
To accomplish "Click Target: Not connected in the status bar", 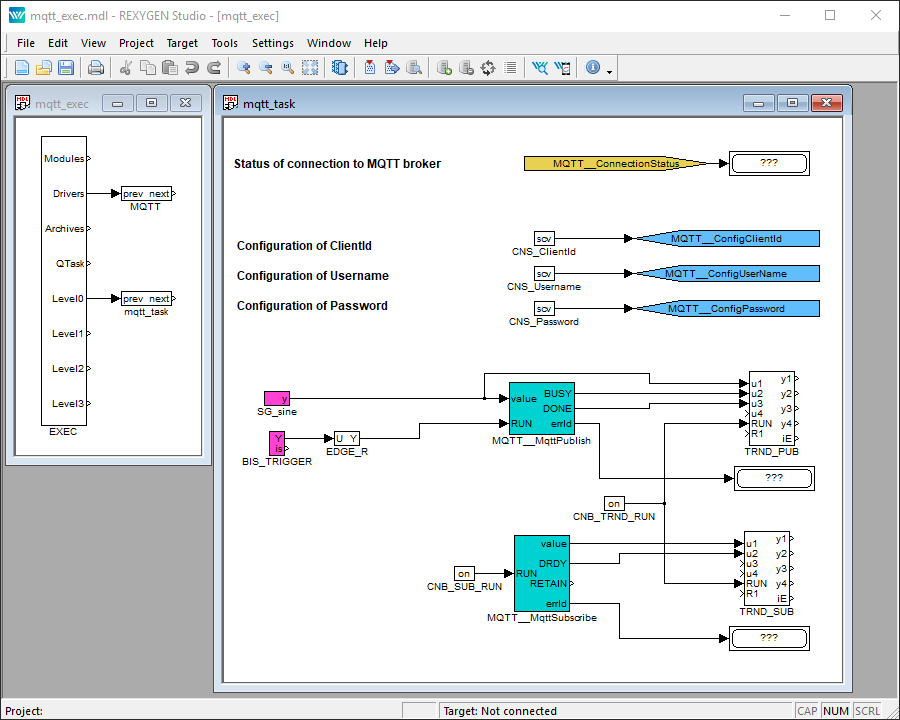I will point(500,711).
